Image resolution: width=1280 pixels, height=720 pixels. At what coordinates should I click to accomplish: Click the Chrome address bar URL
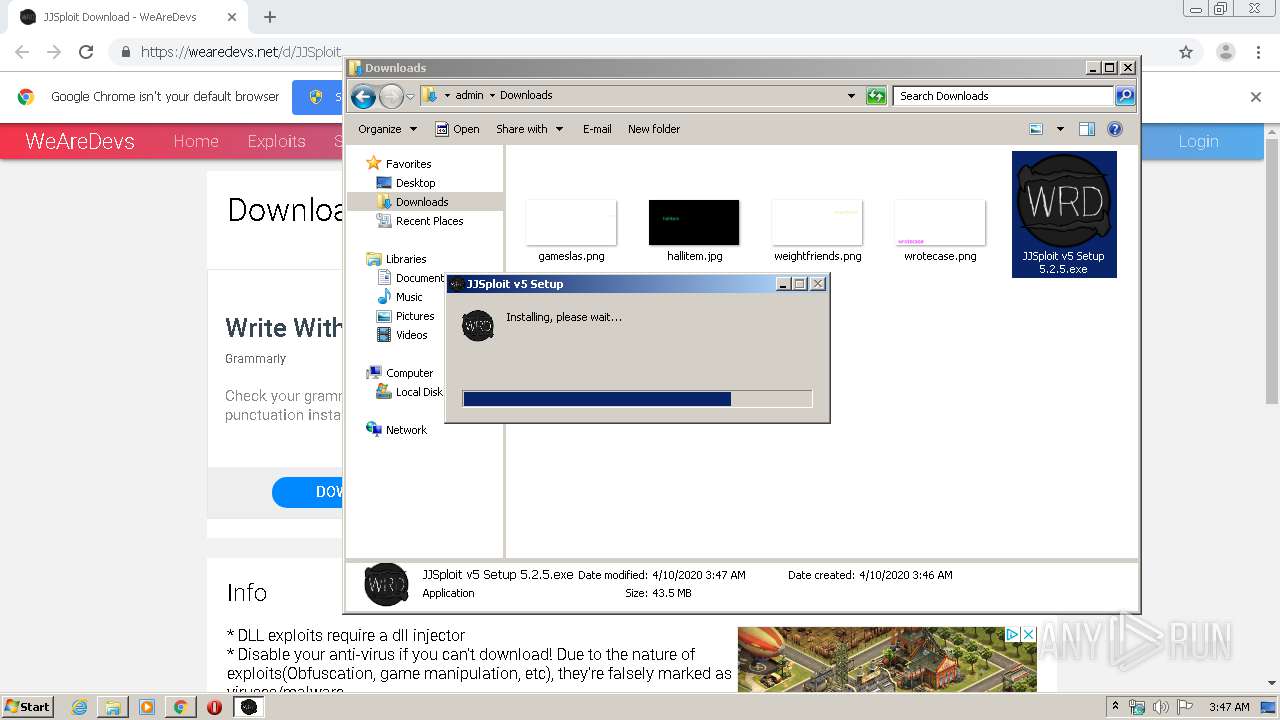click(x=241, y=52)
